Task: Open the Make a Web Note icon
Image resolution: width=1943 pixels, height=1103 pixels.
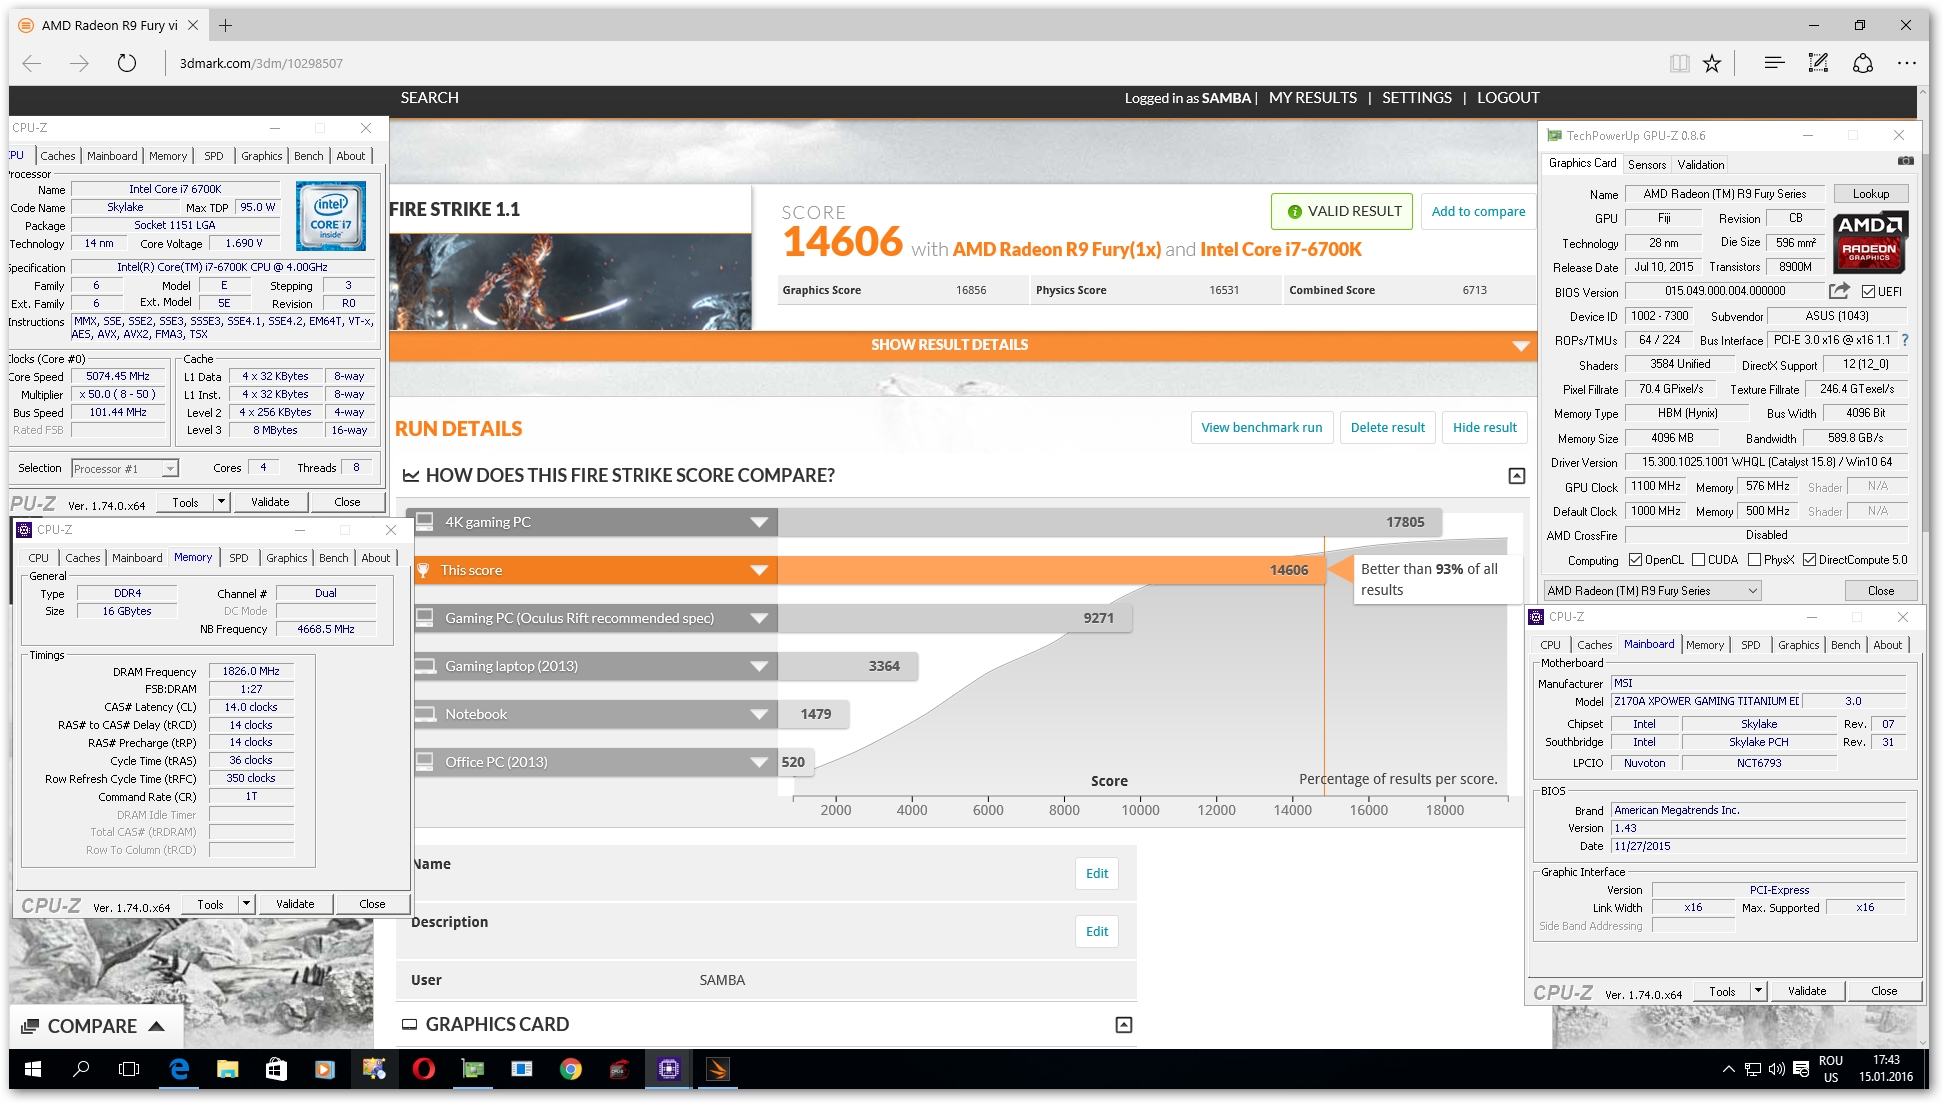Action: (1819, 63)
